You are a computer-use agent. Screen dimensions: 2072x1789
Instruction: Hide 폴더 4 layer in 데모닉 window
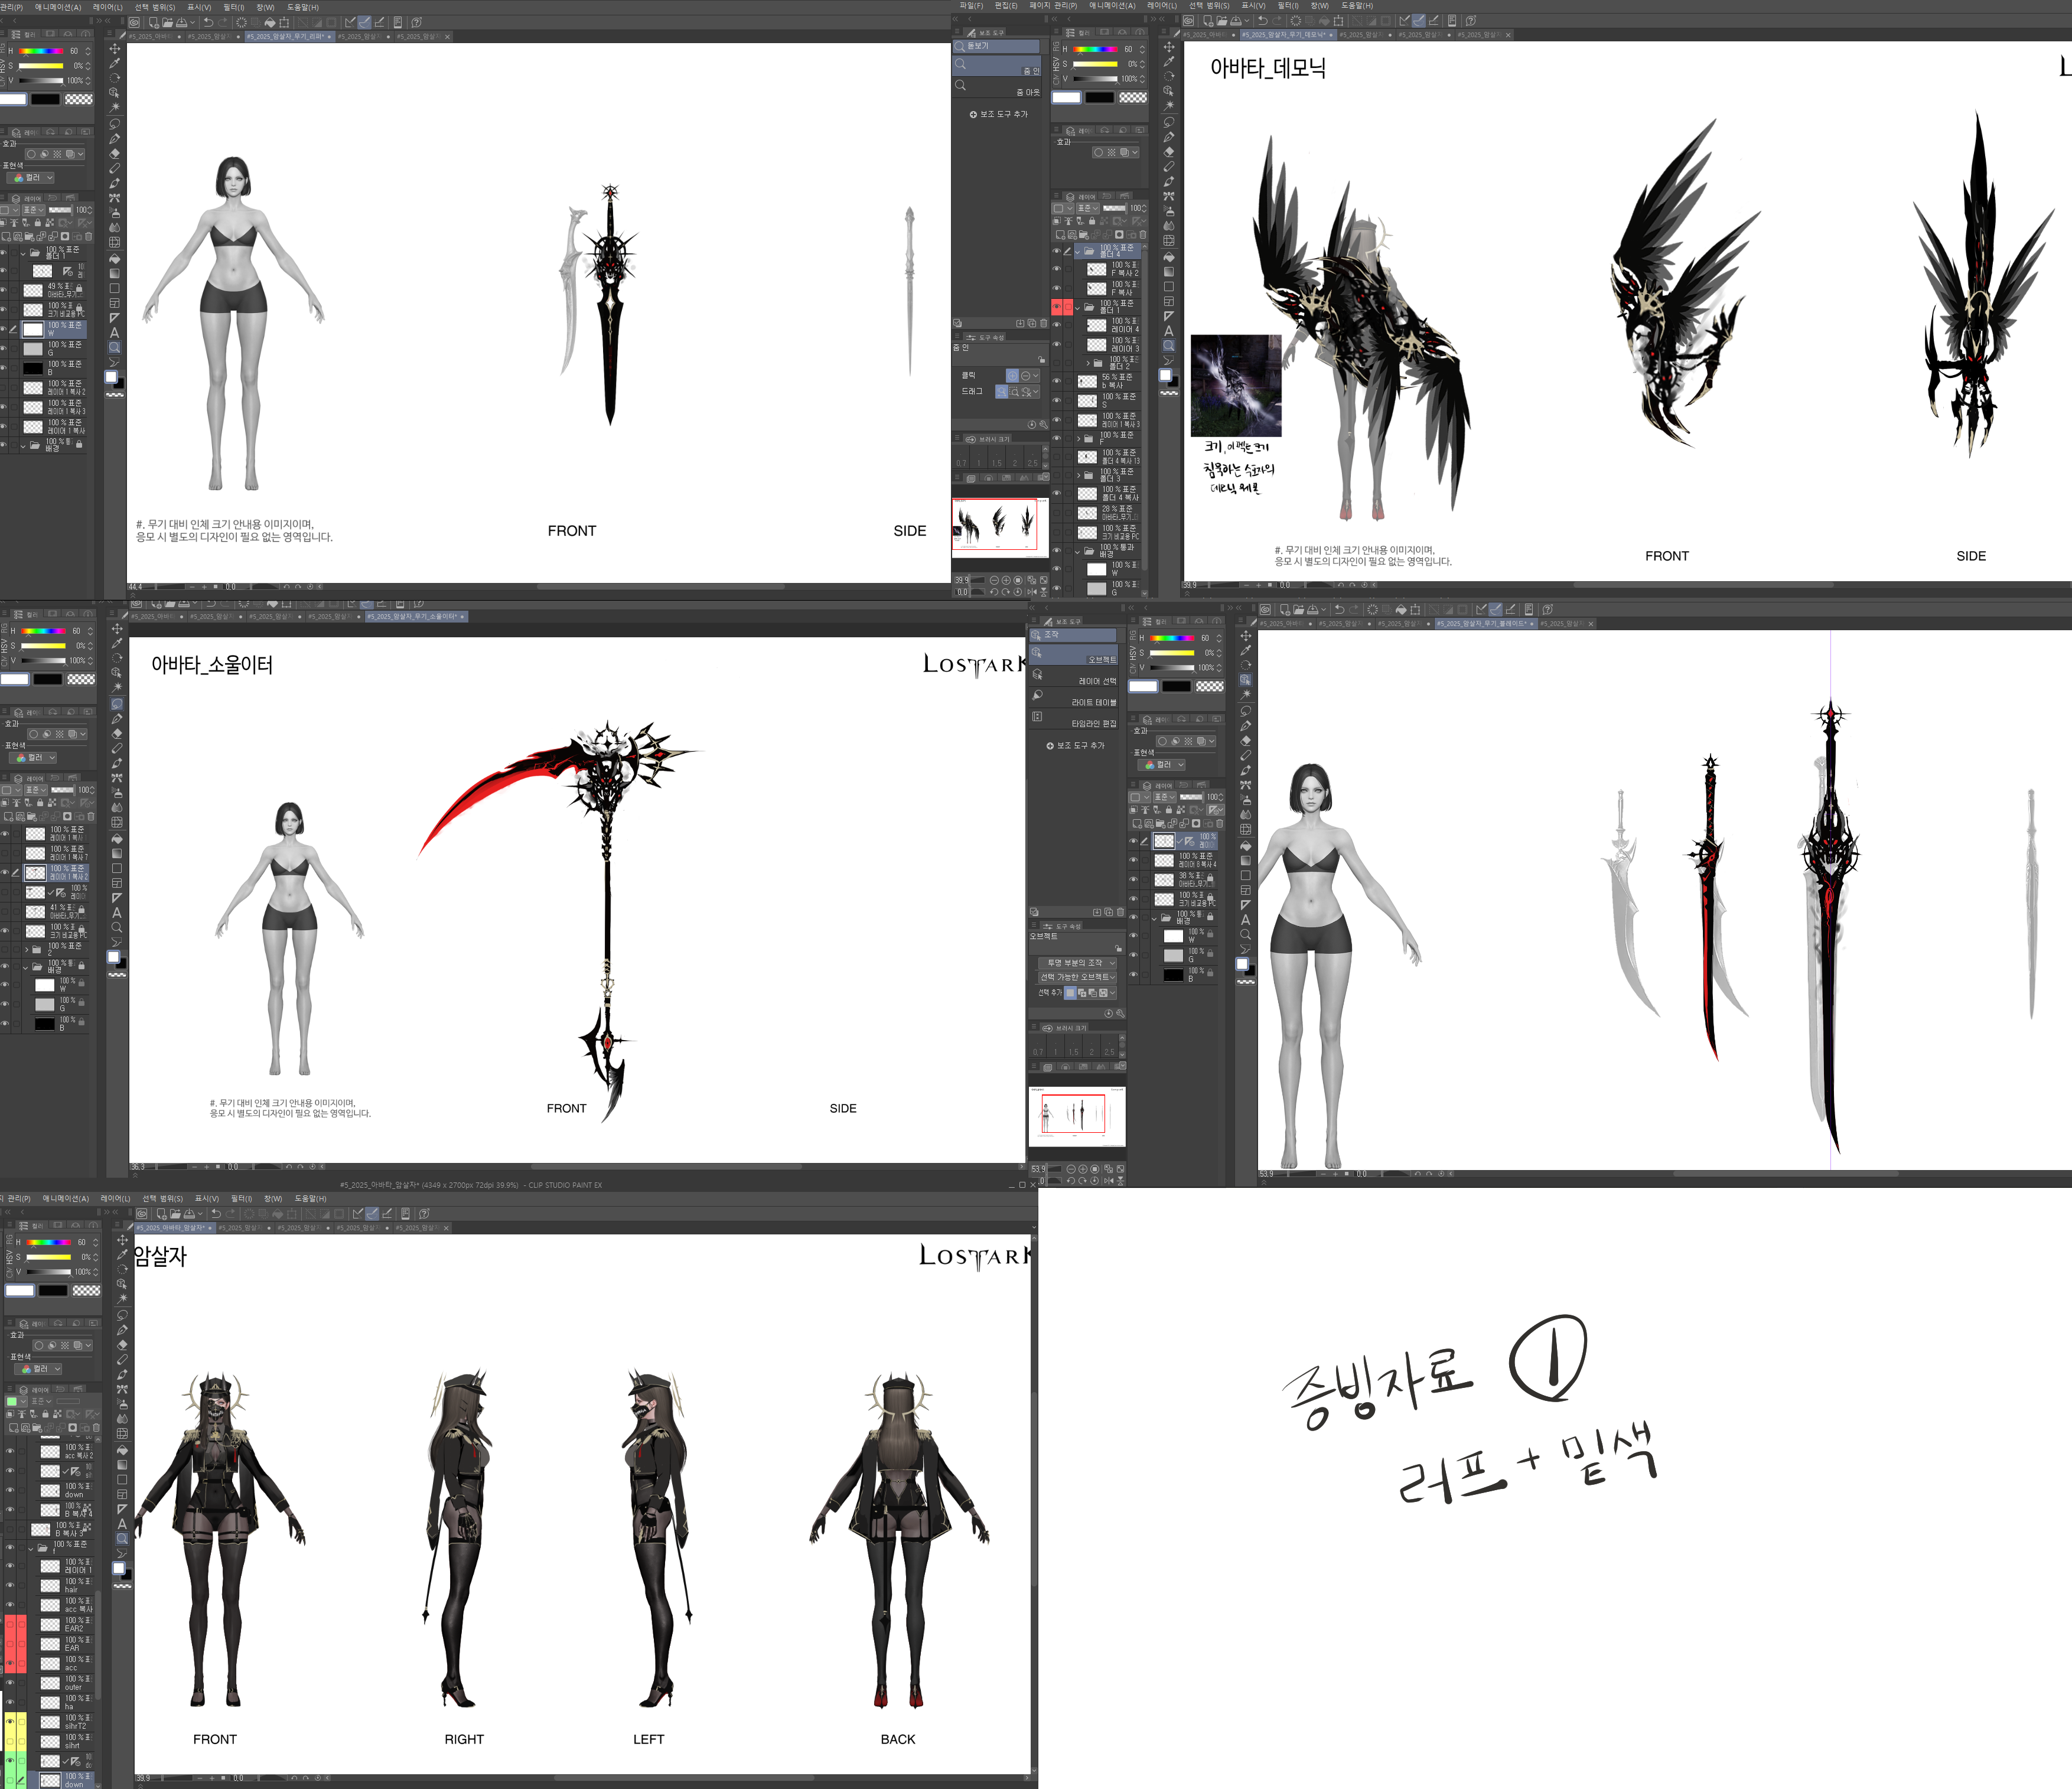(x=1056, y=250)
